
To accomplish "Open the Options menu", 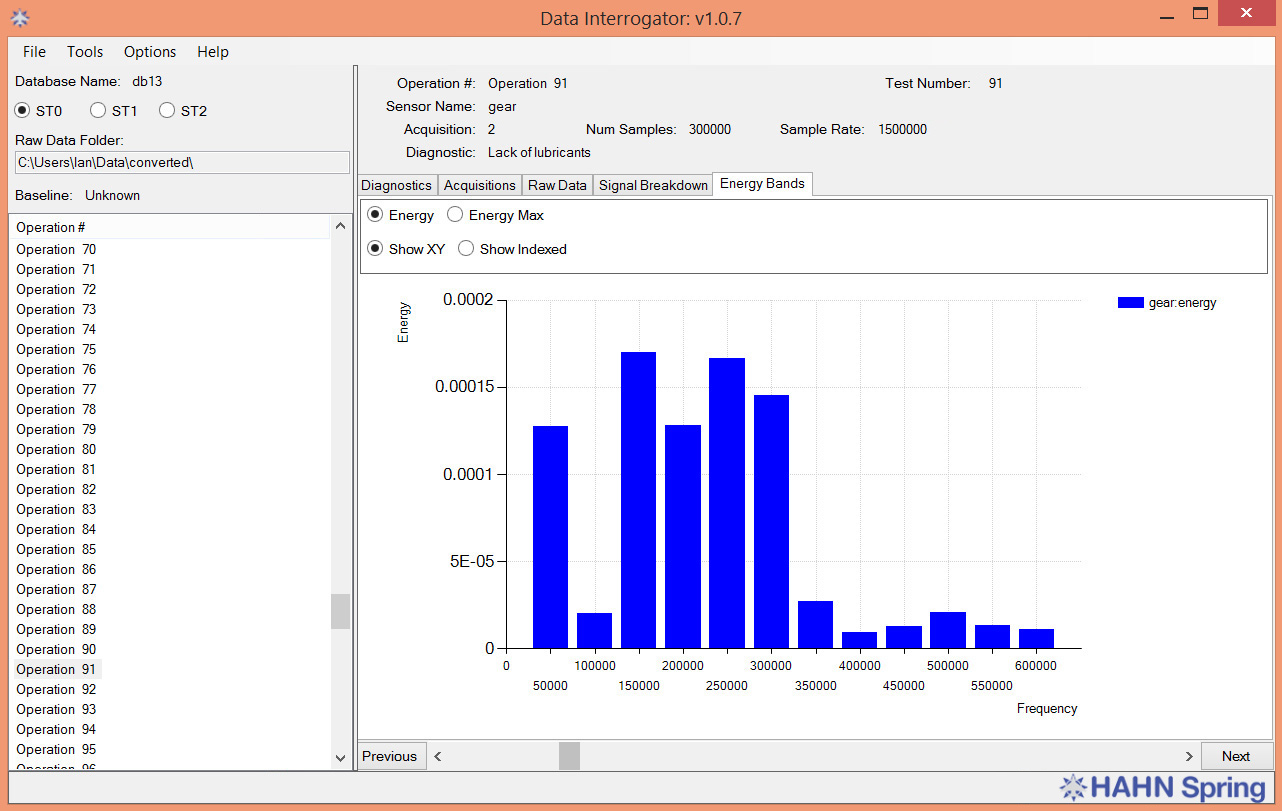I will 150,51.
